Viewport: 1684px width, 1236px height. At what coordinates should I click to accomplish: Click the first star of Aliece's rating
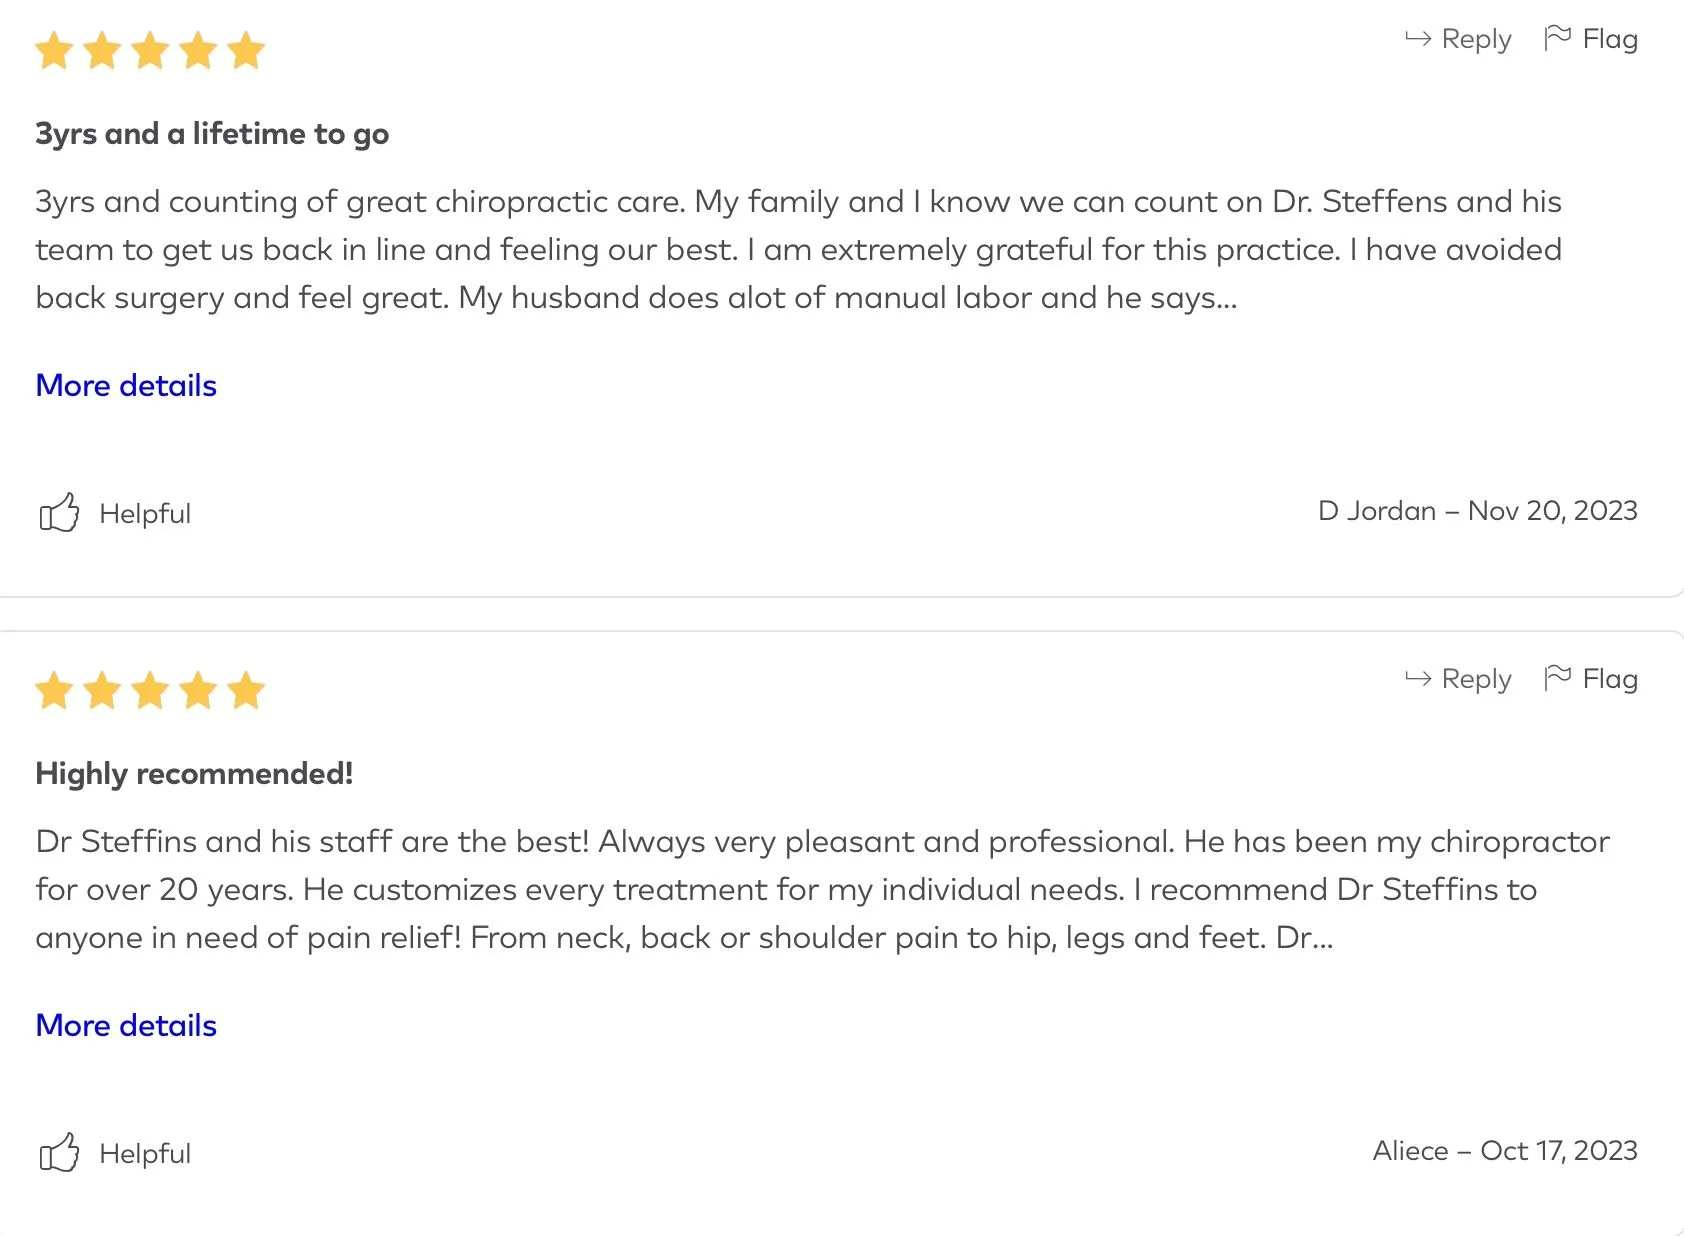[54, 691]
